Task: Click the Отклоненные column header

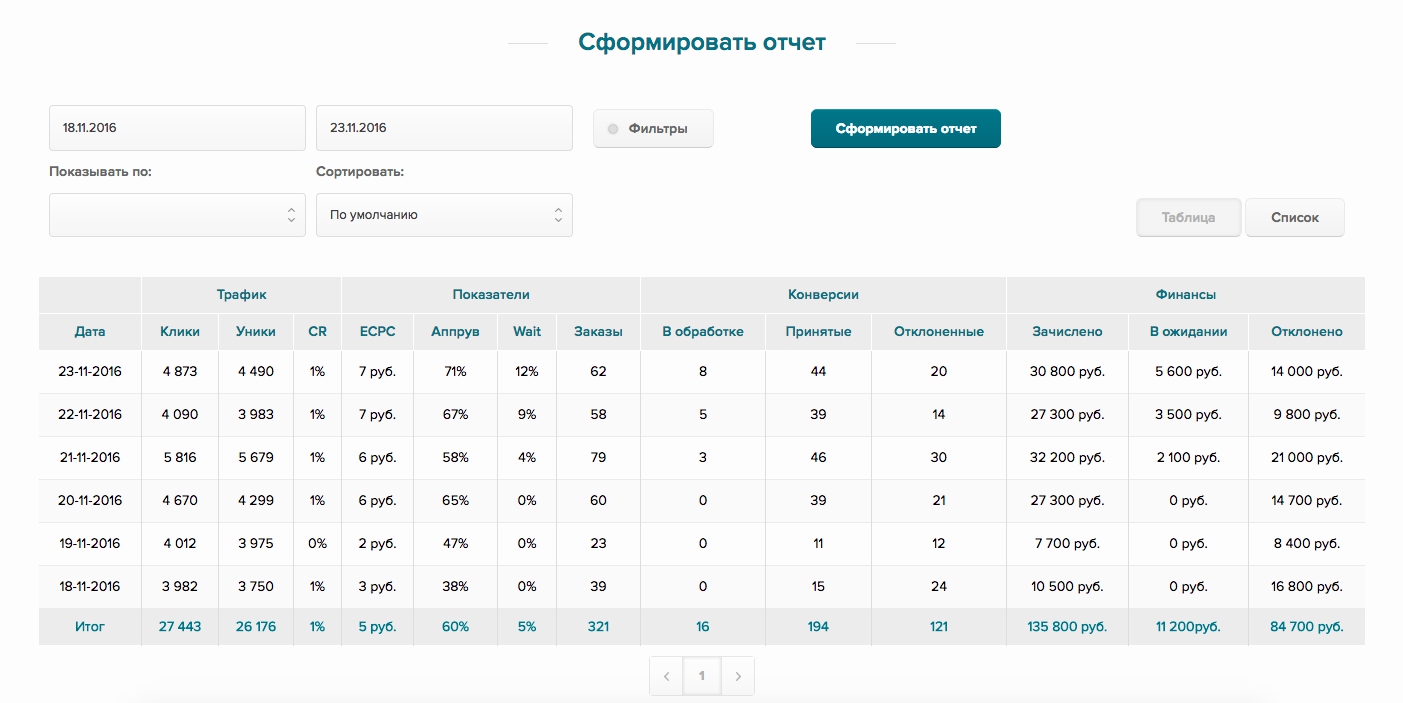Action: pos(938,331)
